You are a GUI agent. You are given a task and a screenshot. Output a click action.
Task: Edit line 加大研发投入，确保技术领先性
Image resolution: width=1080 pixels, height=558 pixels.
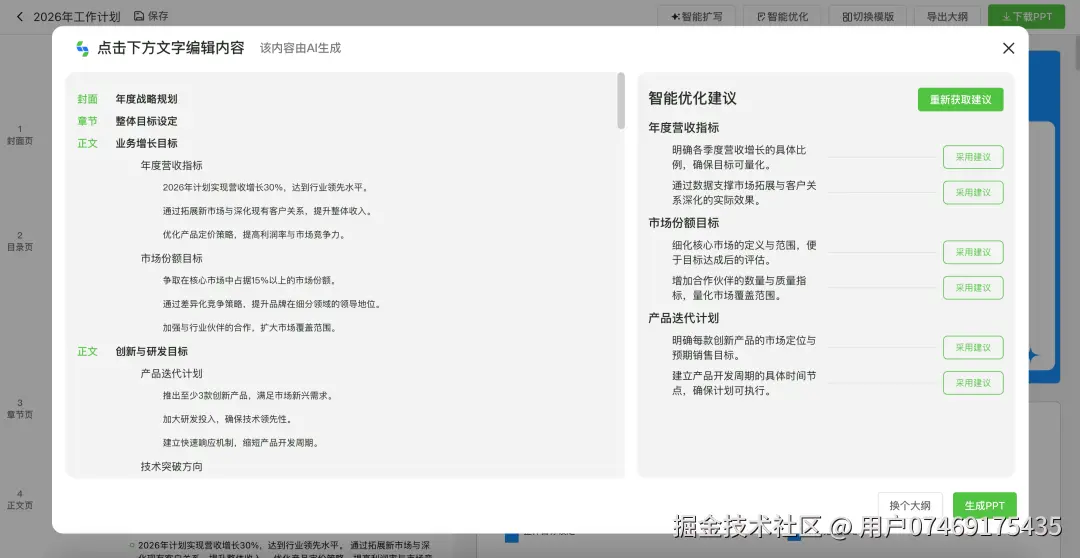(x=227, y=419)
